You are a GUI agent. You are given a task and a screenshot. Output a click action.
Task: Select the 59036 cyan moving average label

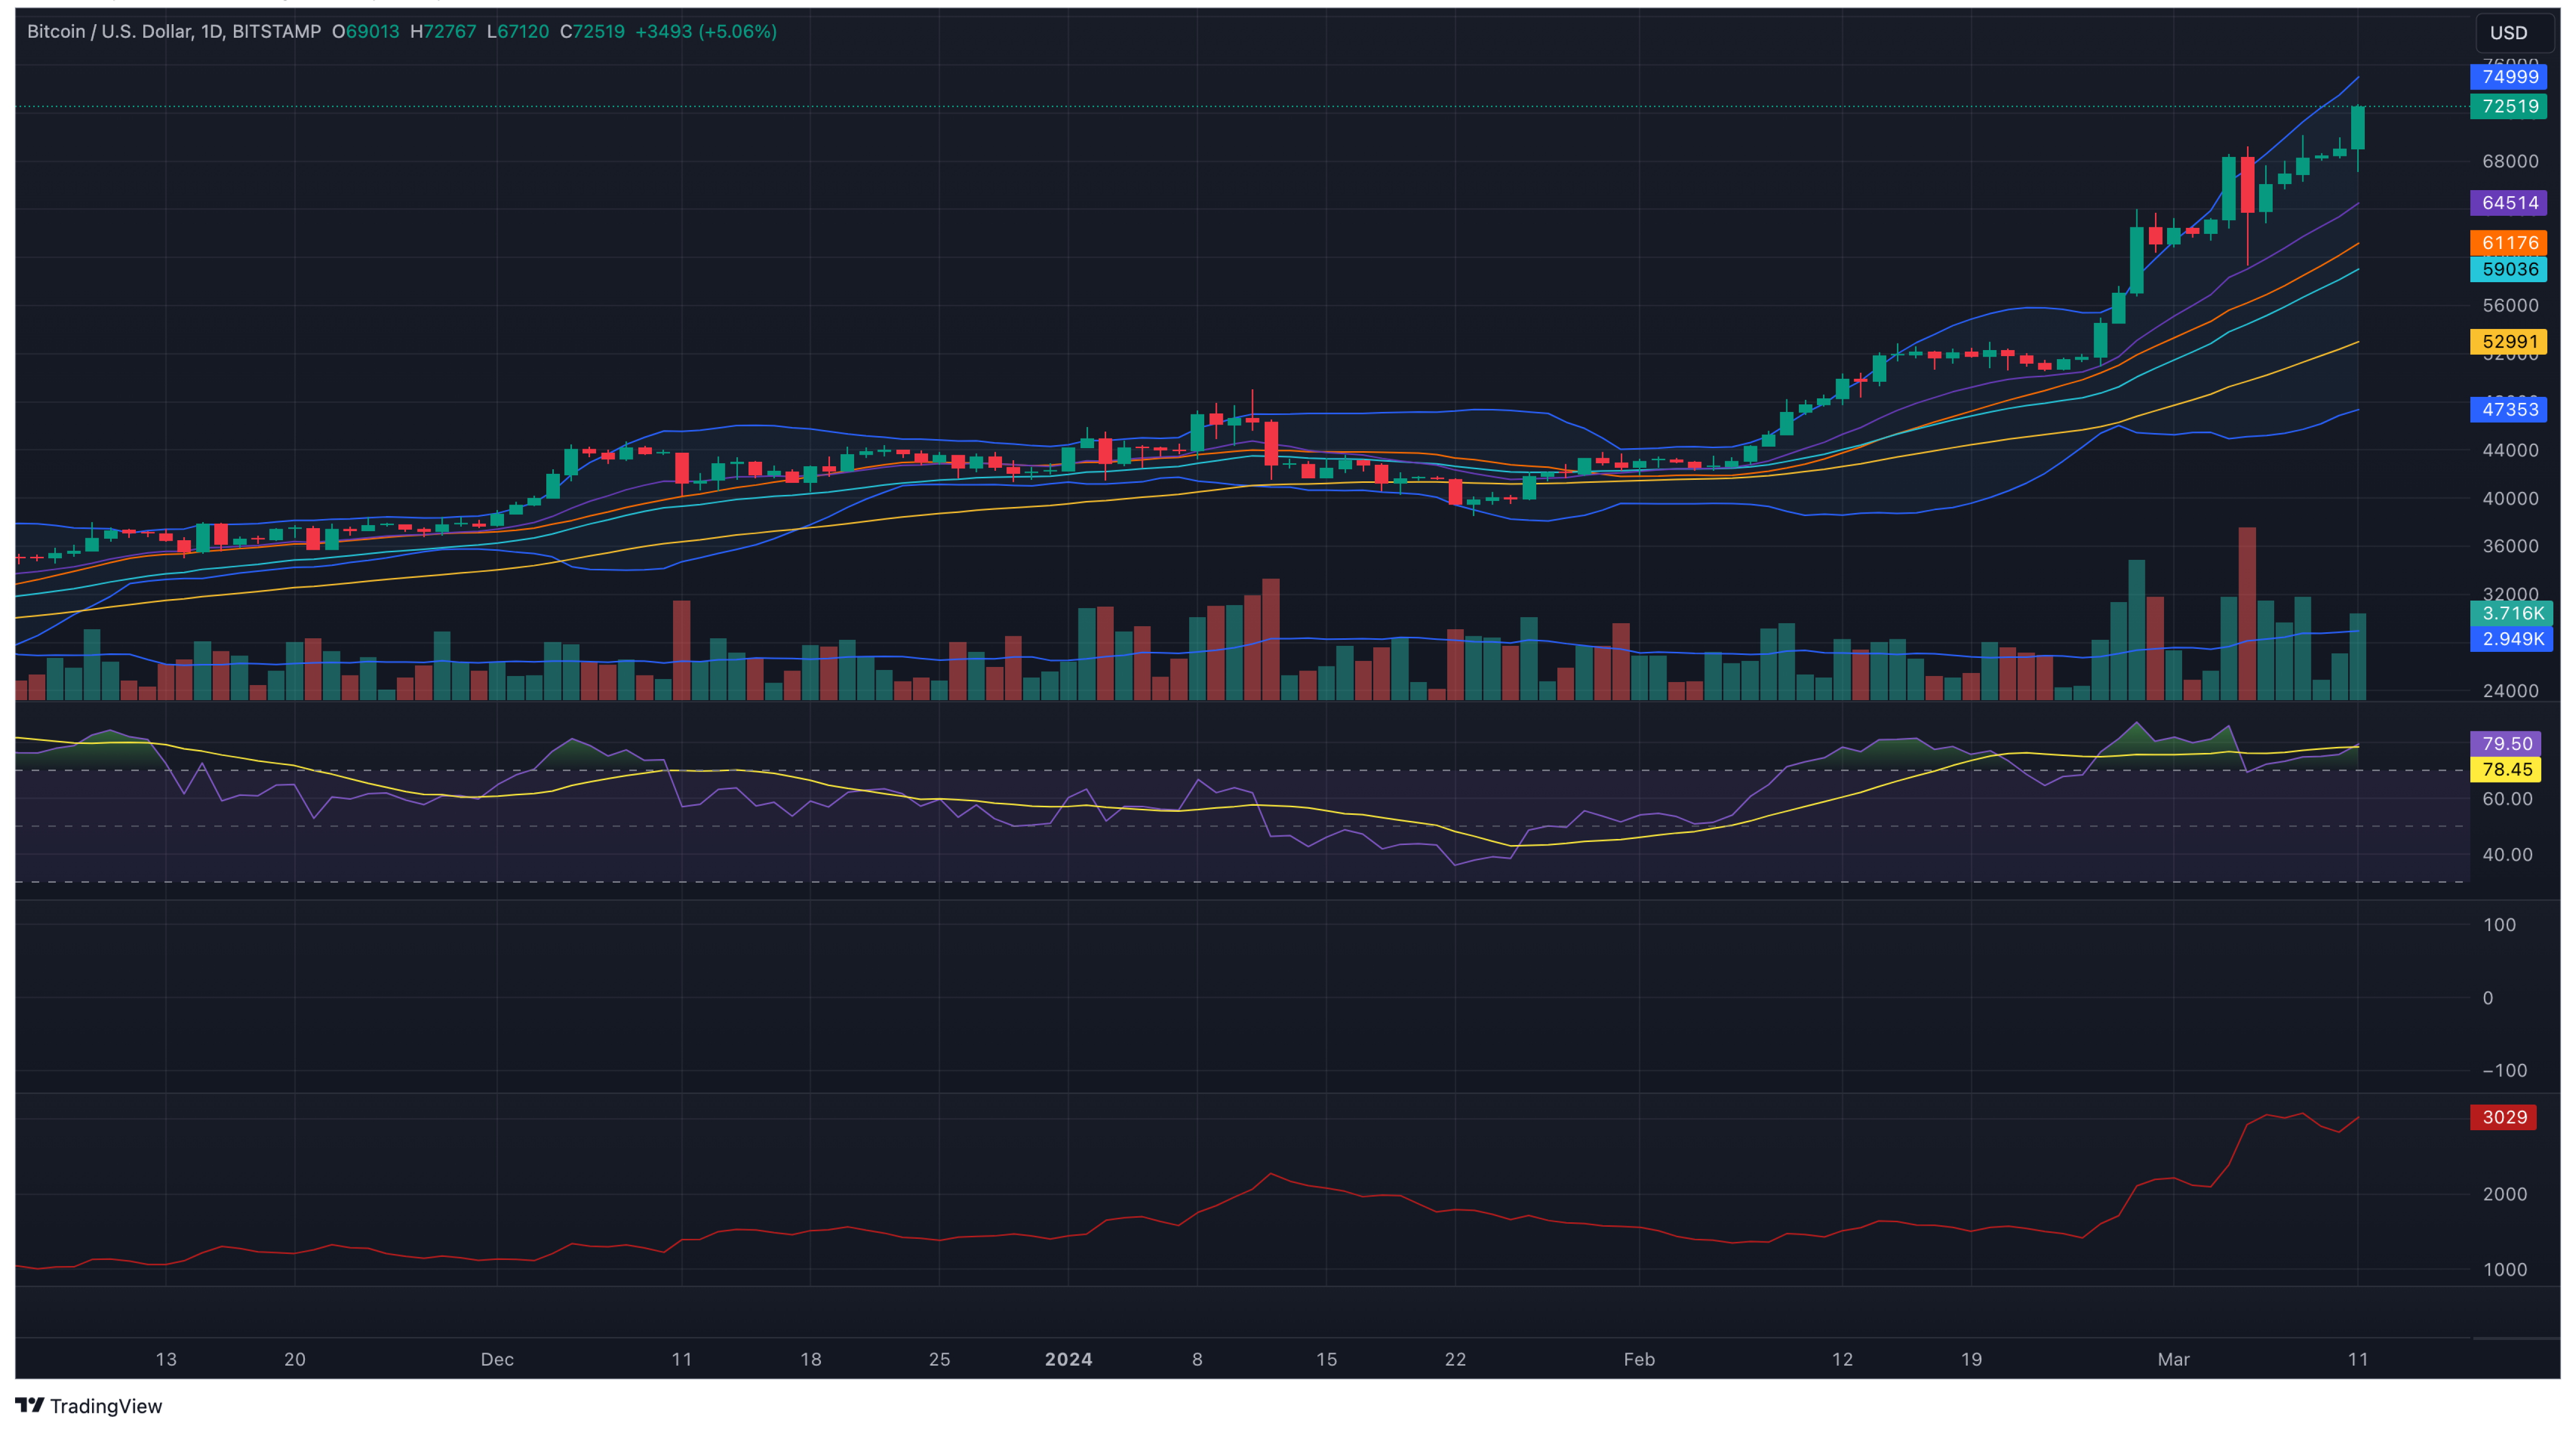(x=2509, y=269)
